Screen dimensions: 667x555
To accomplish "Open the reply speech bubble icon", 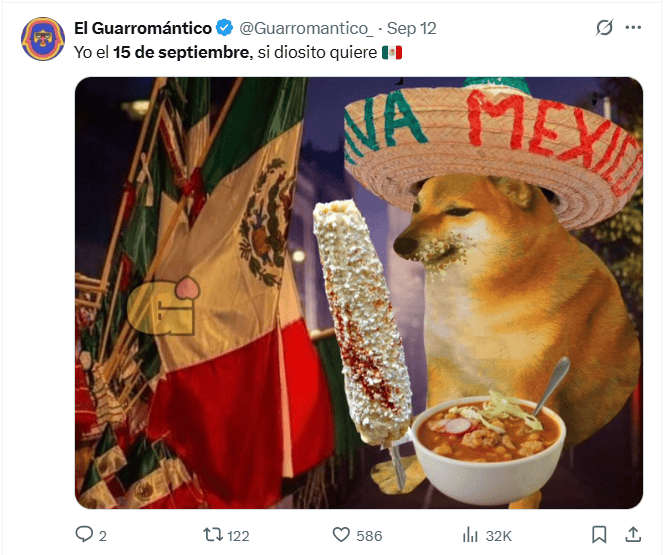I will pyautogui.click(x=84, y=534).
